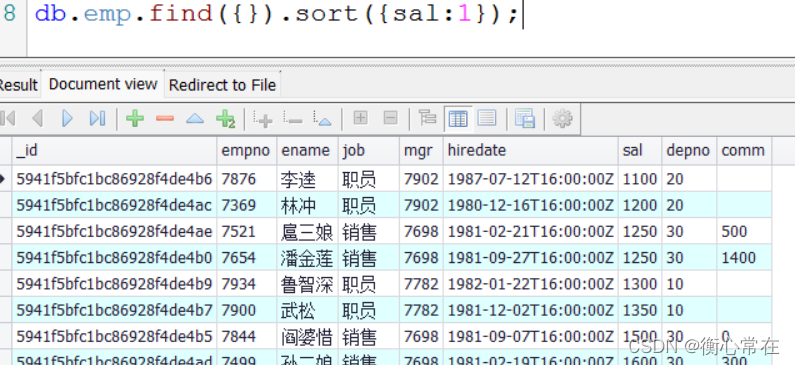Delete document with red minus icon
Viewport: 795px width, 365px height.
pyautogui.click(x=165, y=119)
